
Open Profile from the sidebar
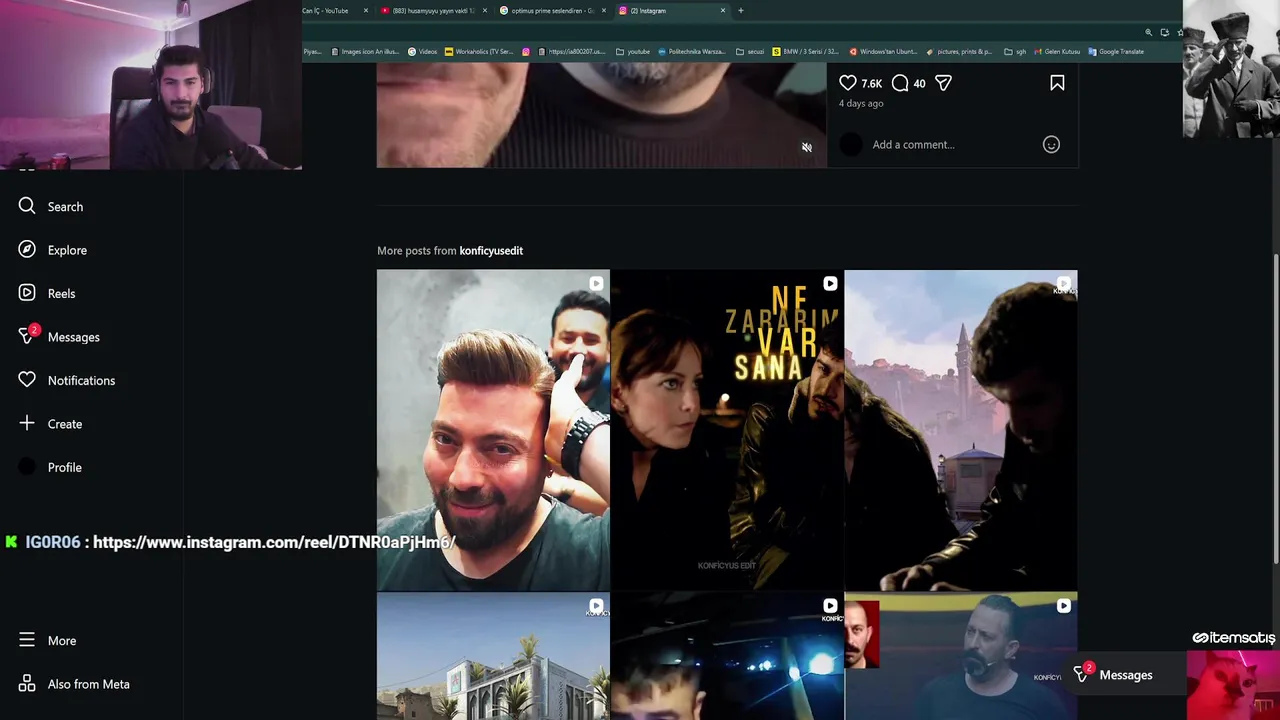pos(49,467)
